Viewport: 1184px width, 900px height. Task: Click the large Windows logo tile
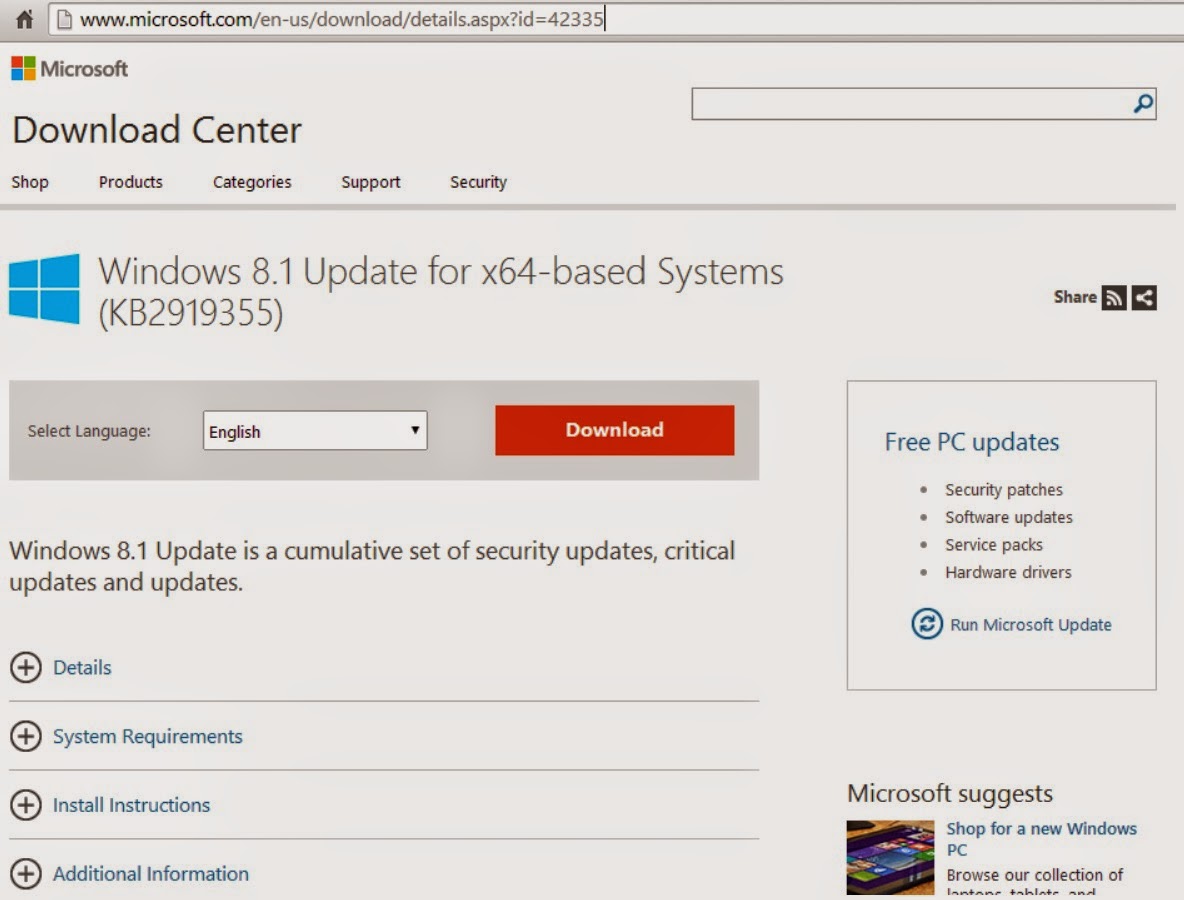45,288
